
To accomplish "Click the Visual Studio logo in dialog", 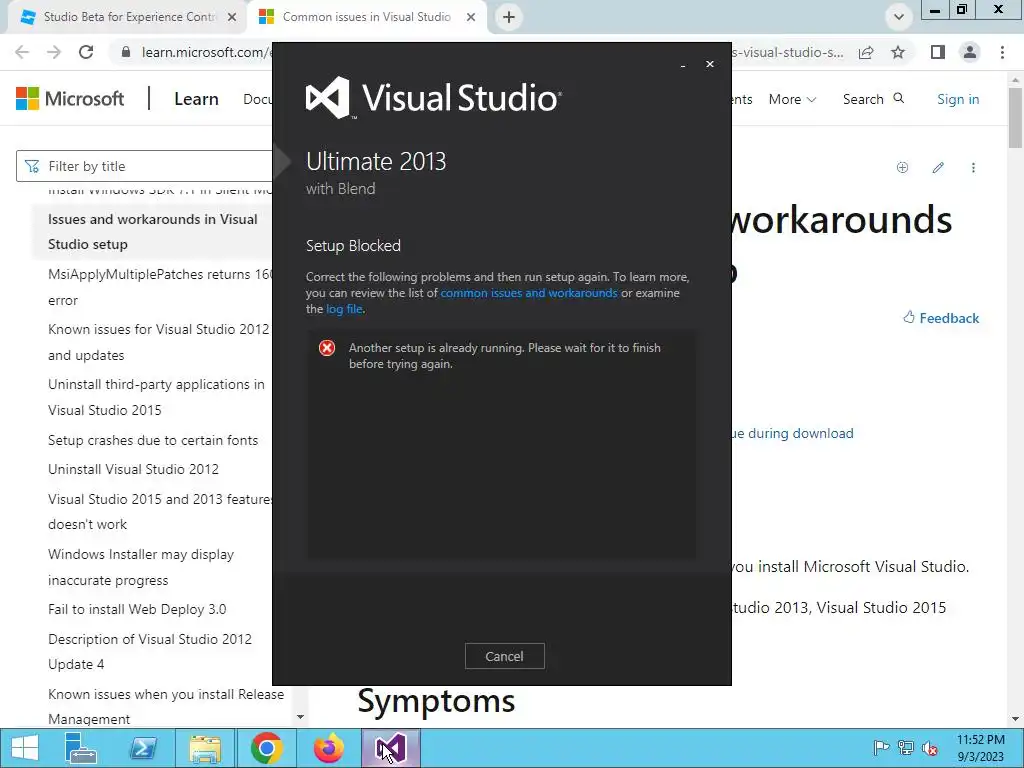I will [434, 98].
